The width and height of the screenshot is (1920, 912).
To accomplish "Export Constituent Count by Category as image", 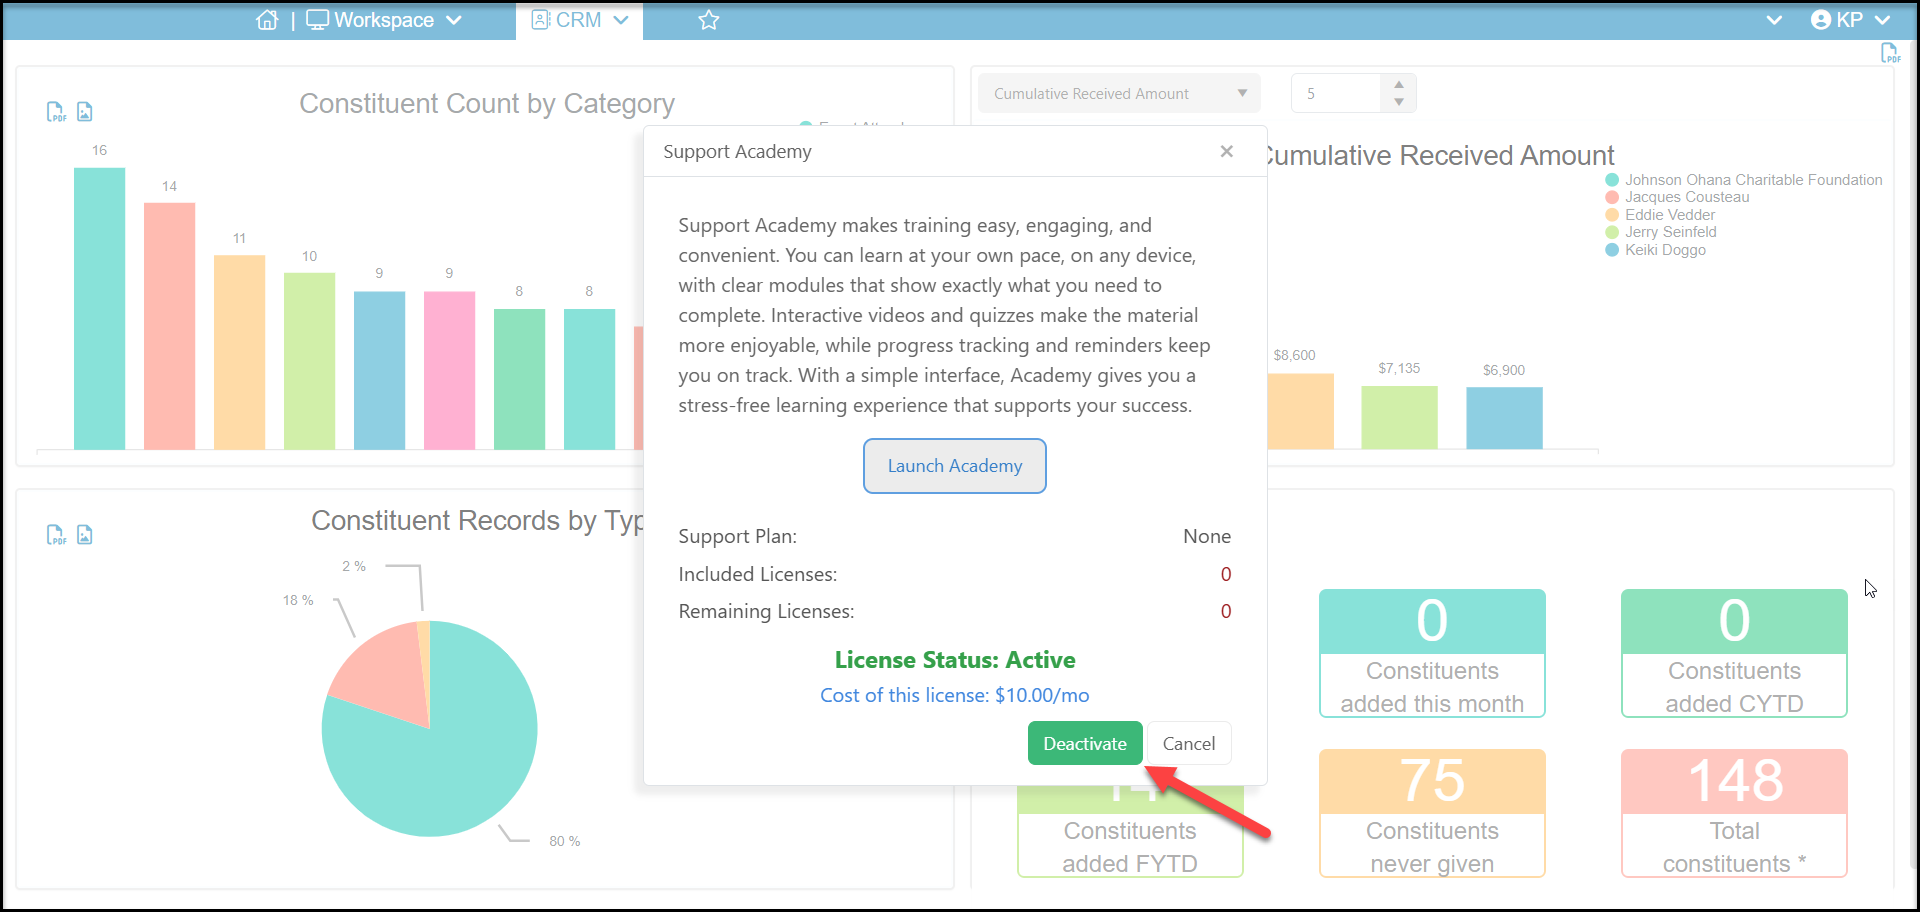I will [85, 112].
